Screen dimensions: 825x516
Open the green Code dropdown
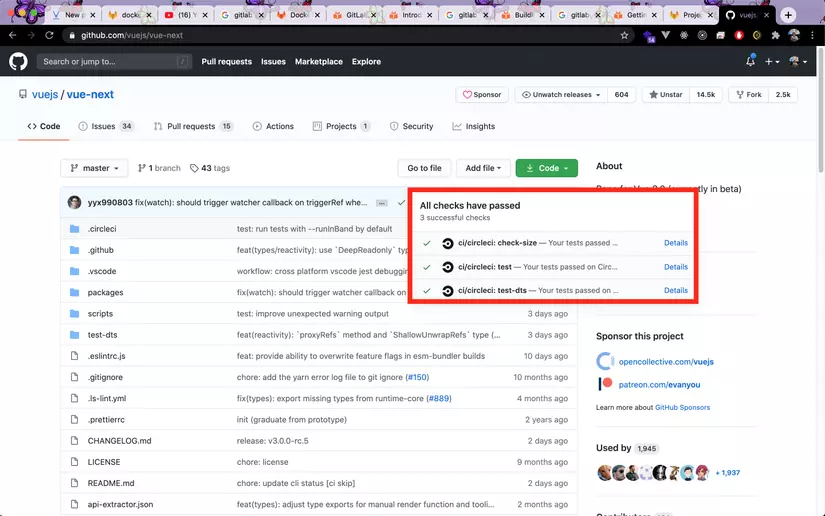[547, 168]
